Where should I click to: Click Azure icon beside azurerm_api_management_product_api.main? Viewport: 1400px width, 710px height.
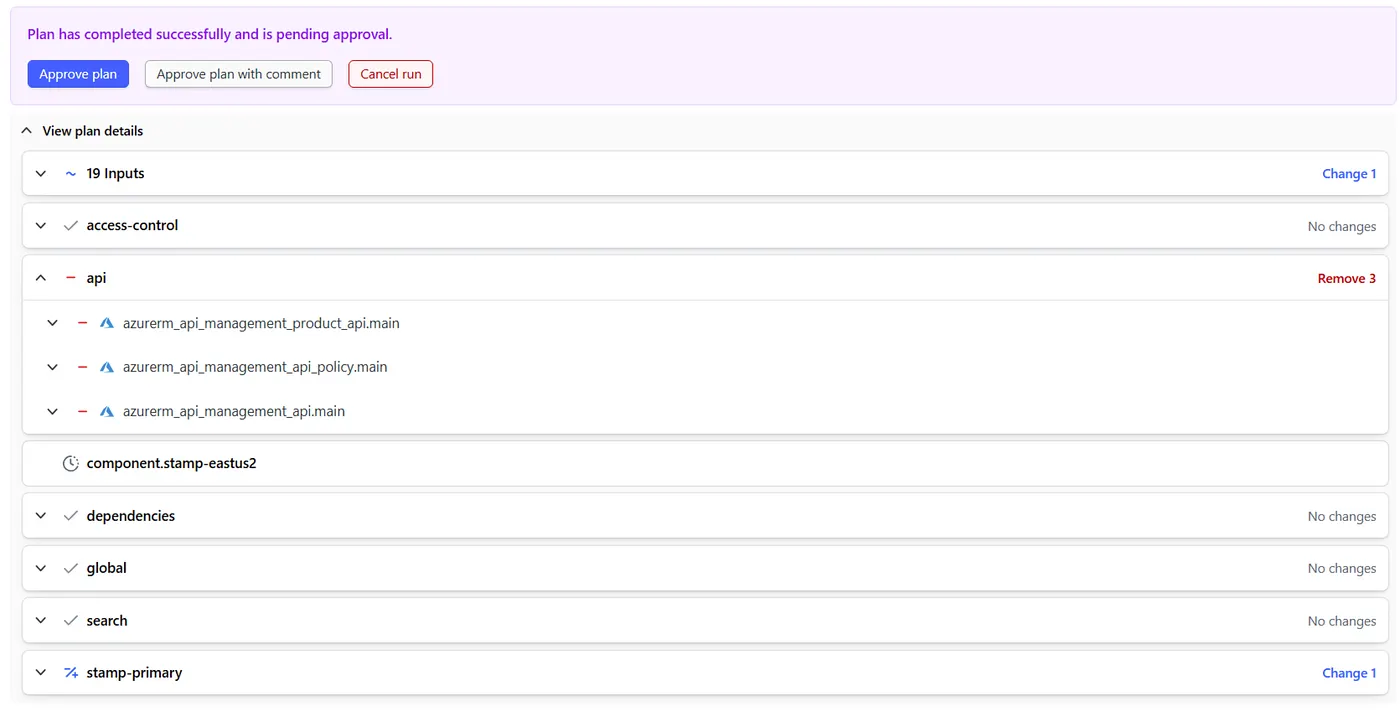[x=107, y=323]
